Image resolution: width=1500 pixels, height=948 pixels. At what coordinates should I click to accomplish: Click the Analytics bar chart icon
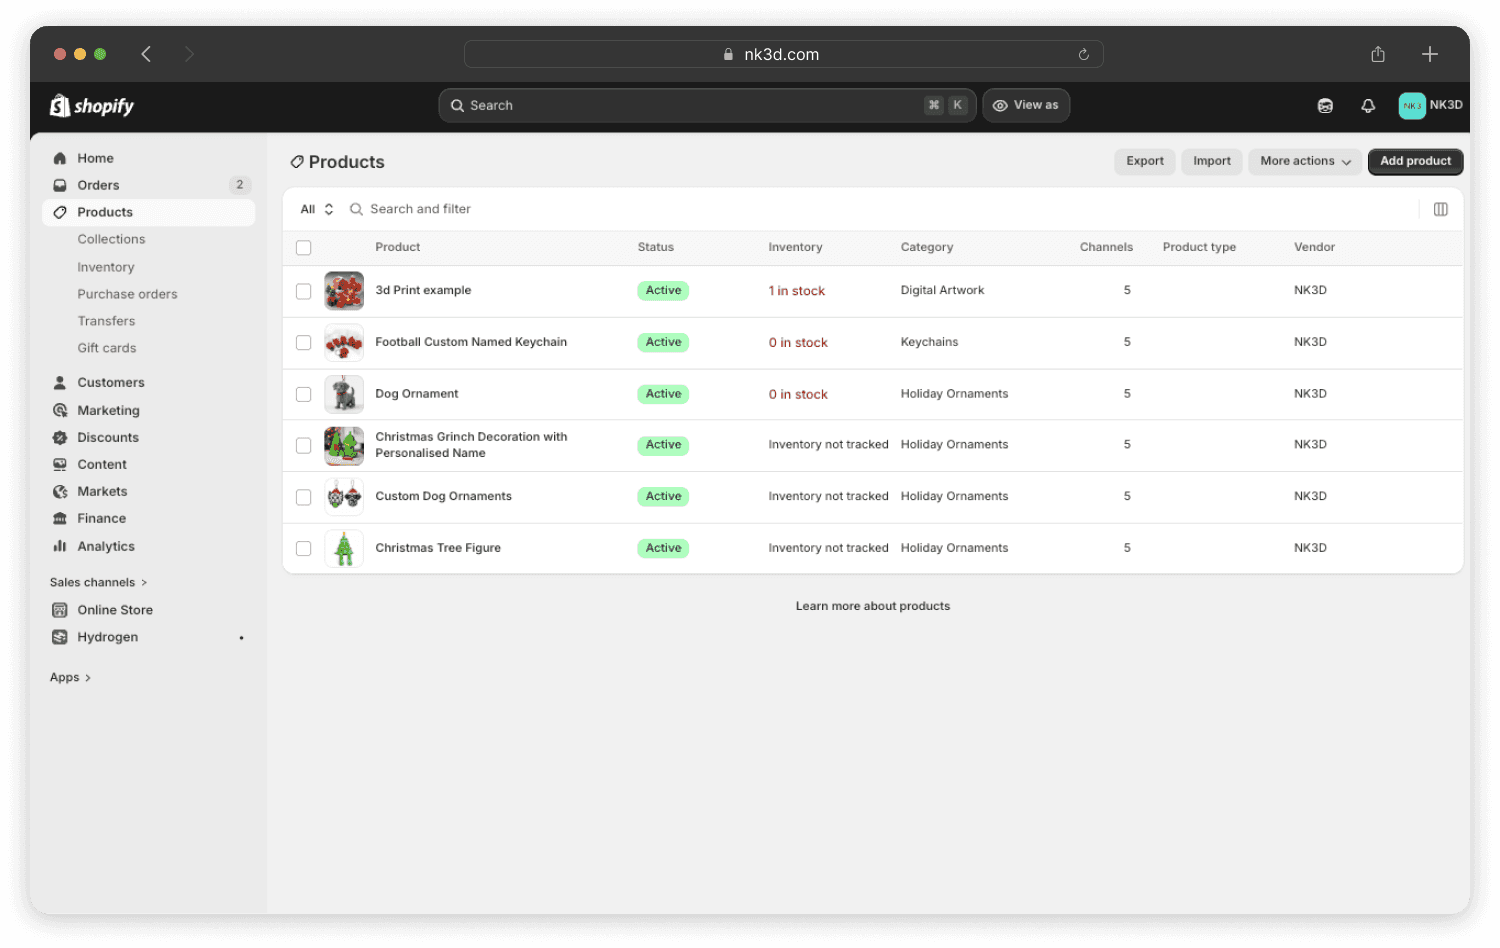[60, 546]
